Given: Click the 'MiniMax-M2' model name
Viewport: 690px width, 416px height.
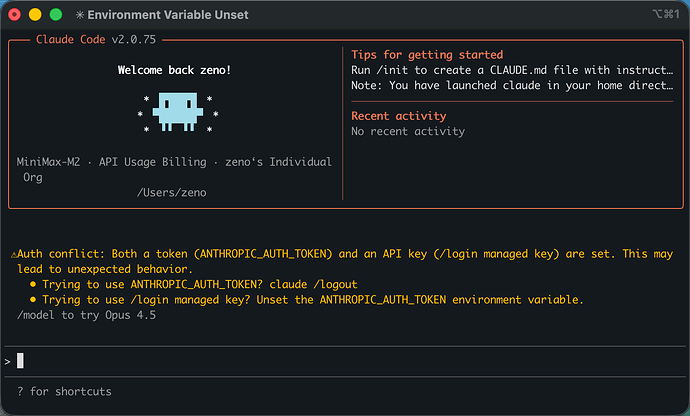Looking at the screenshot, I should click(48, 162).
